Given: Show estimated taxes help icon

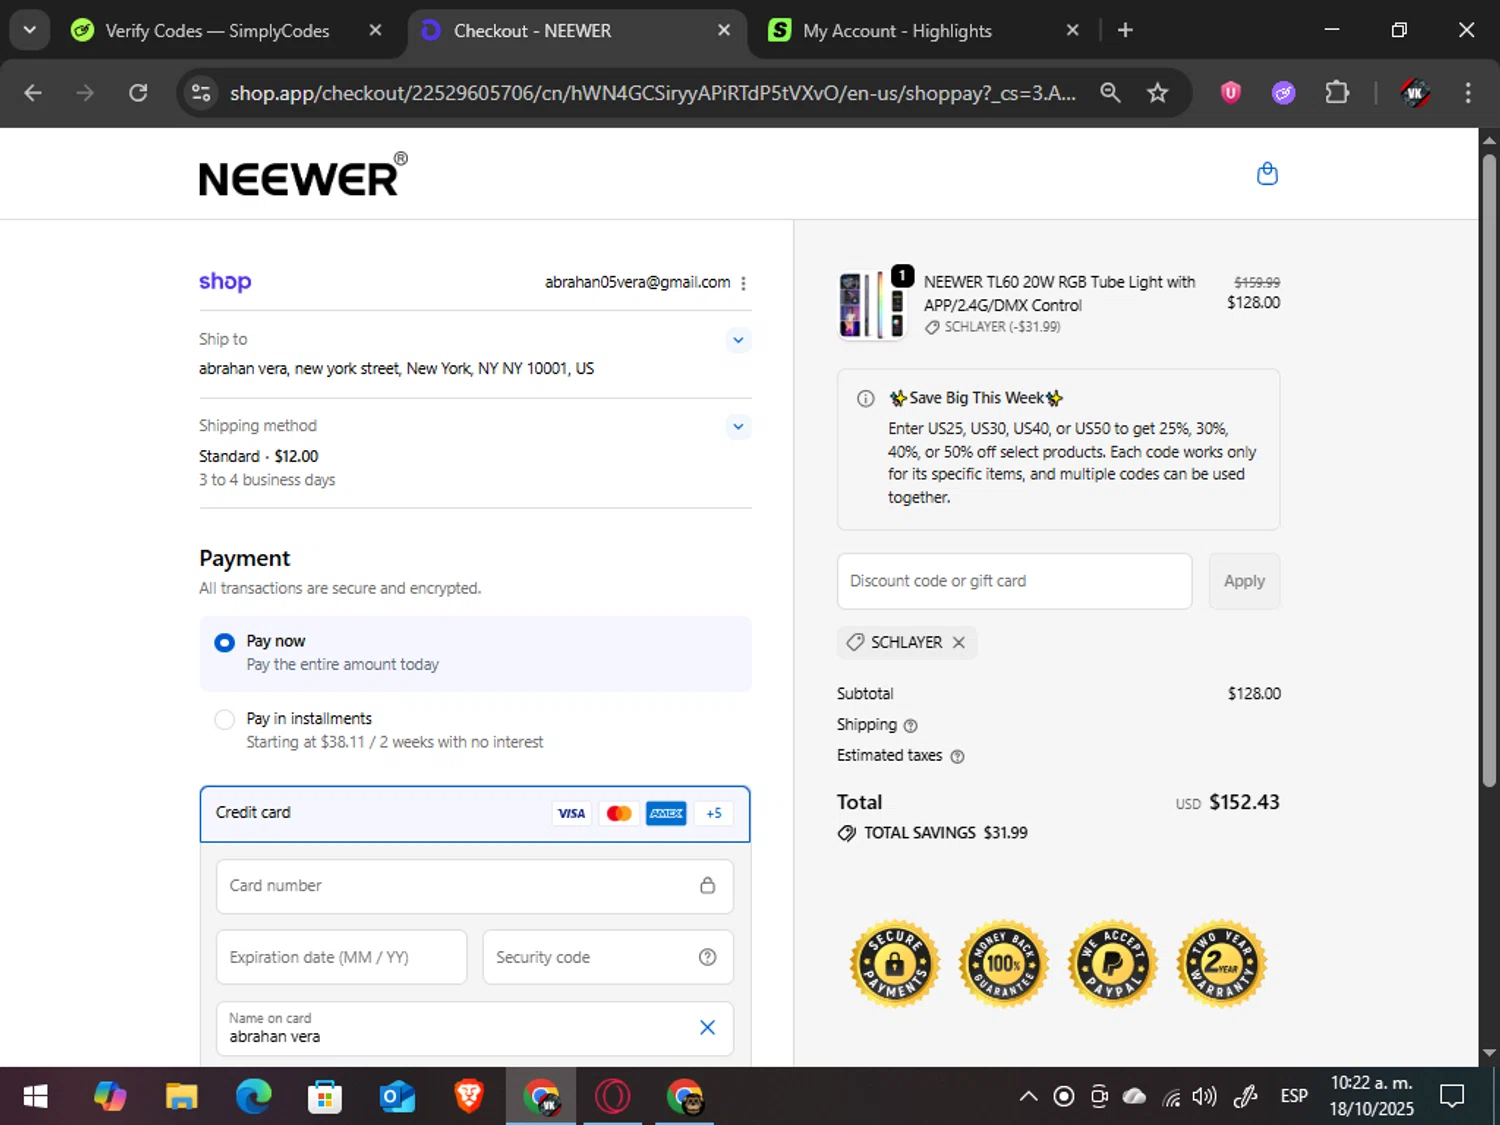Looking at the screenshot, I should (x=957, y=757).
